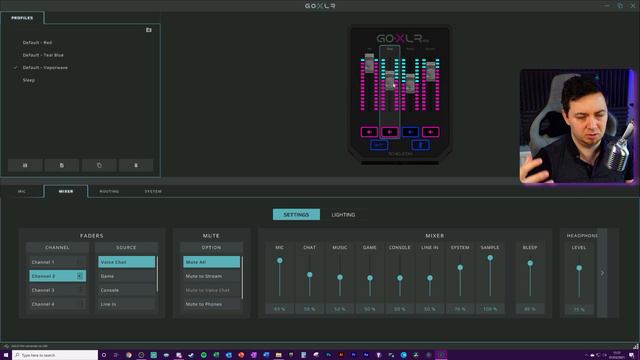Select the Mute to Voice Chat option
The image size is (640, 360).
211,290
